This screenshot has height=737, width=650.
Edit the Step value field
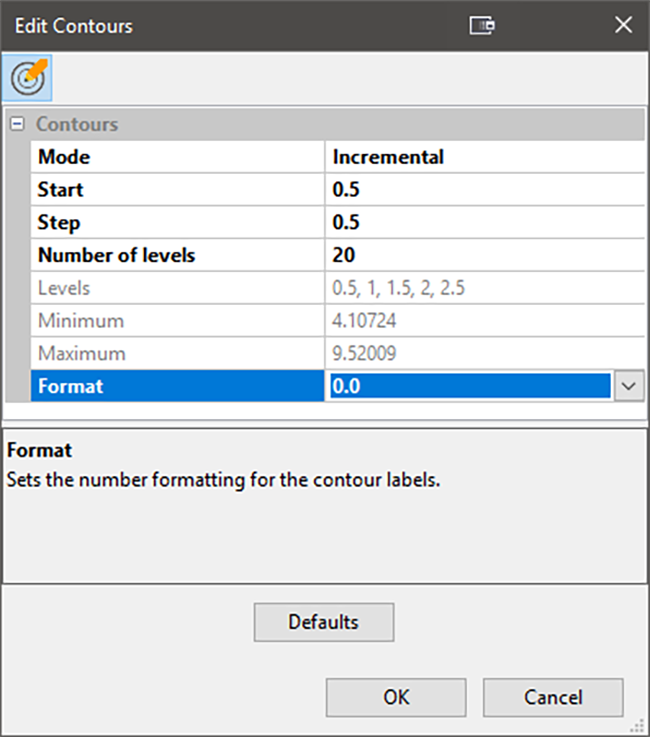click(484, 223)
